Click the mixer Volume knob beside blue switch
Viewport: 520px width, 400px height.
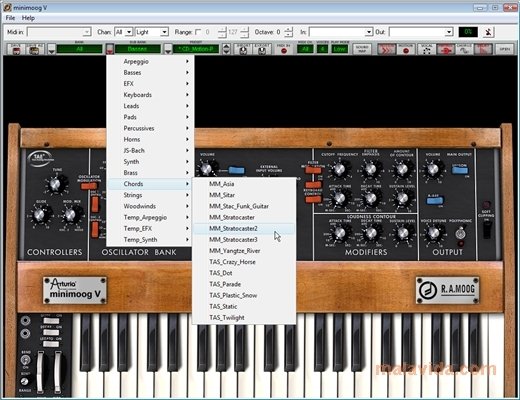[207, 168]
